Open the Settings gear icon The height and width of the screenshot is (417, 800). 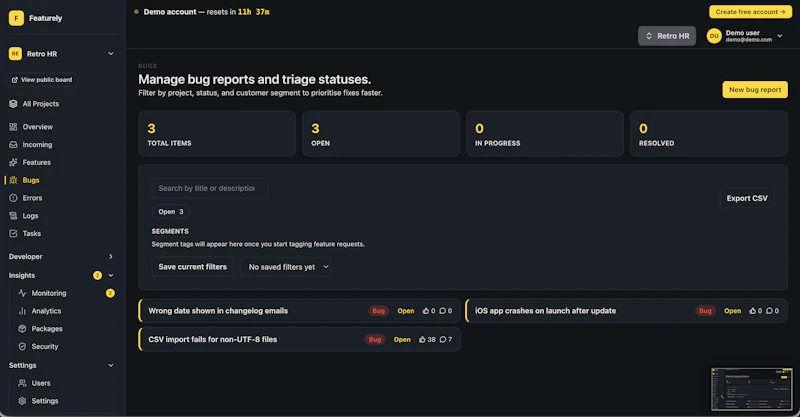coord(22,401)
